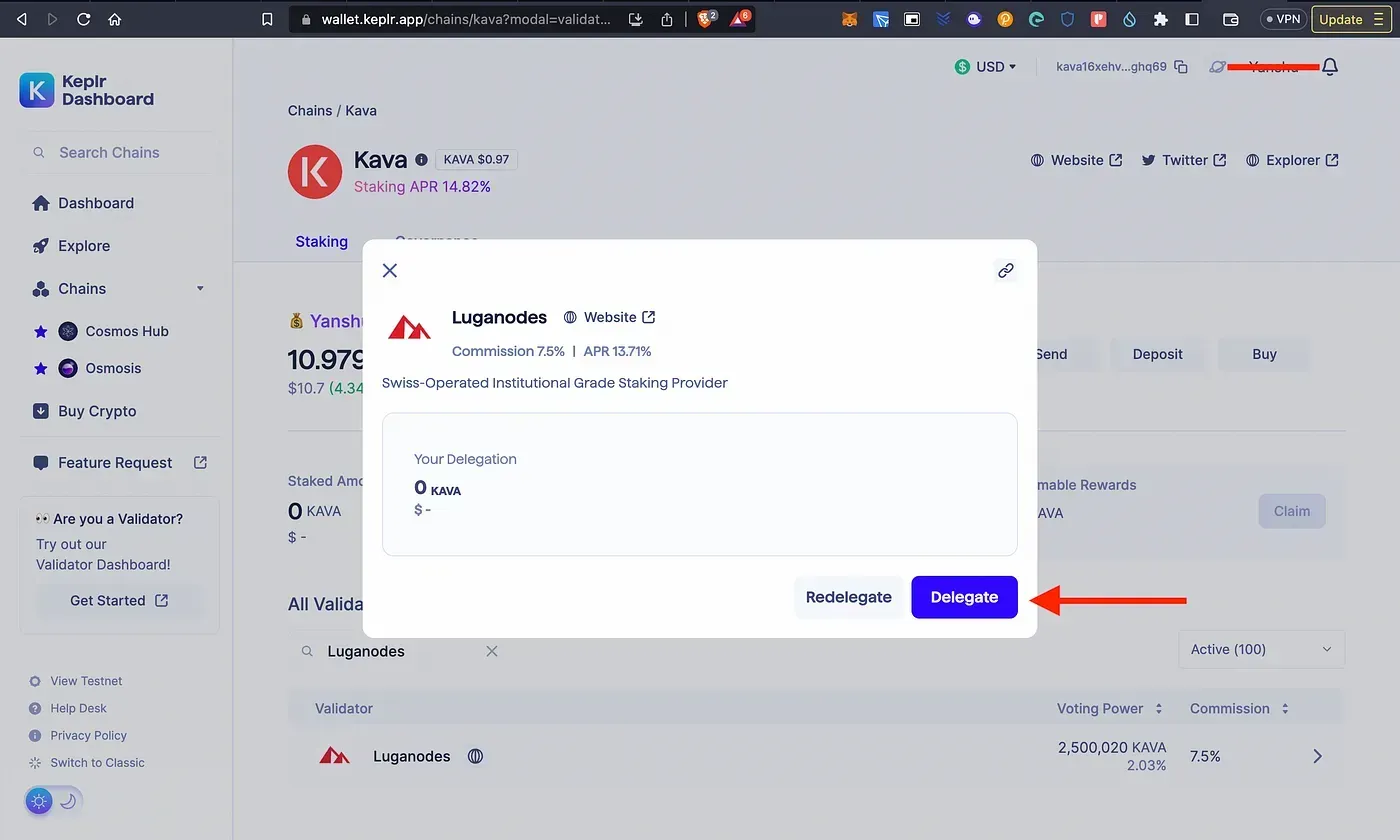Open Privacy Policy link
The width and height of the screenshot is (1400, 840).
pyautogui.click(x=79, y=735)
